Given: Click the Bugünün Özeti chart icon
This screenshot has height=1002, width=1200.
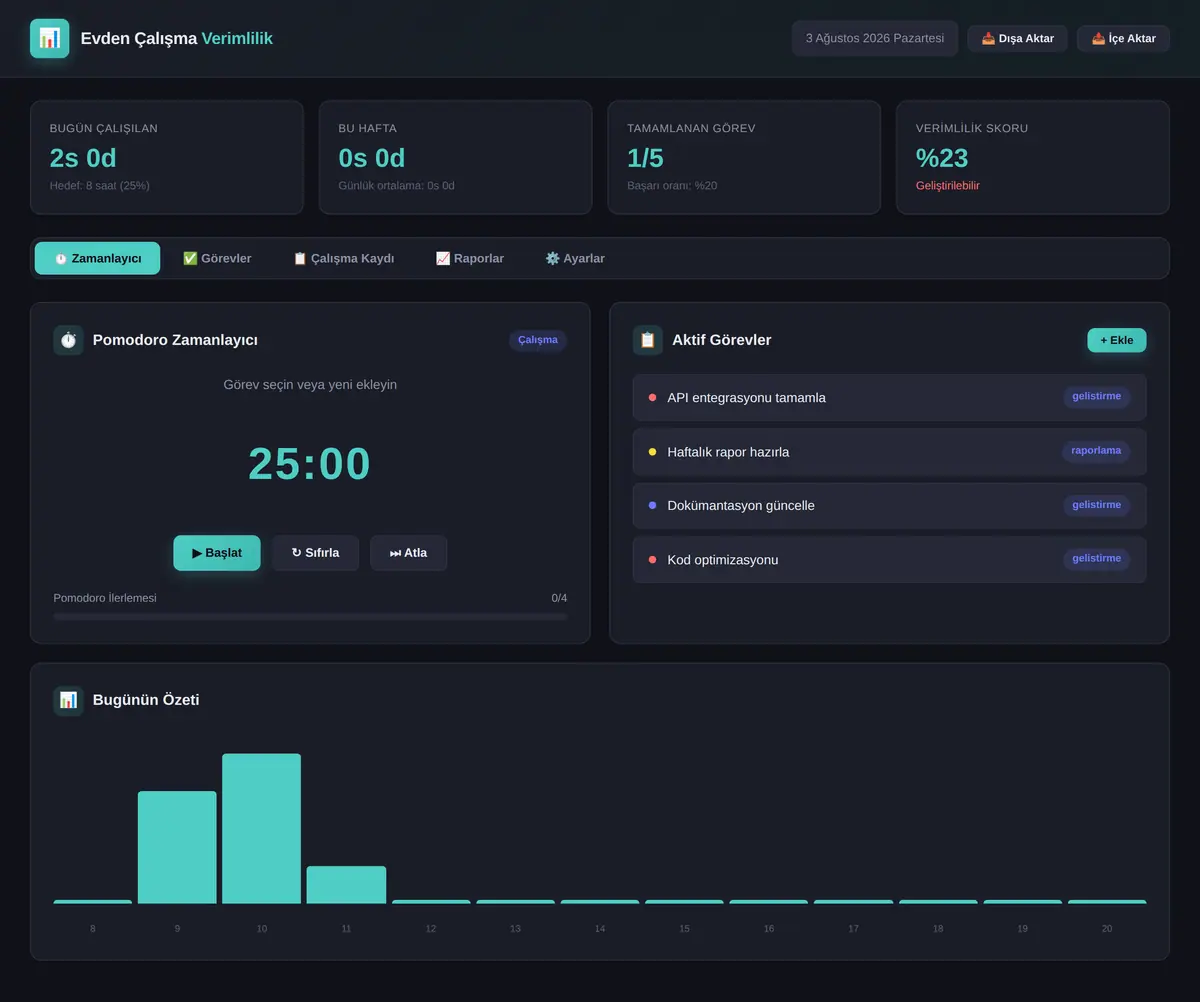Looking at the screenshot, I should coord(68,700).
